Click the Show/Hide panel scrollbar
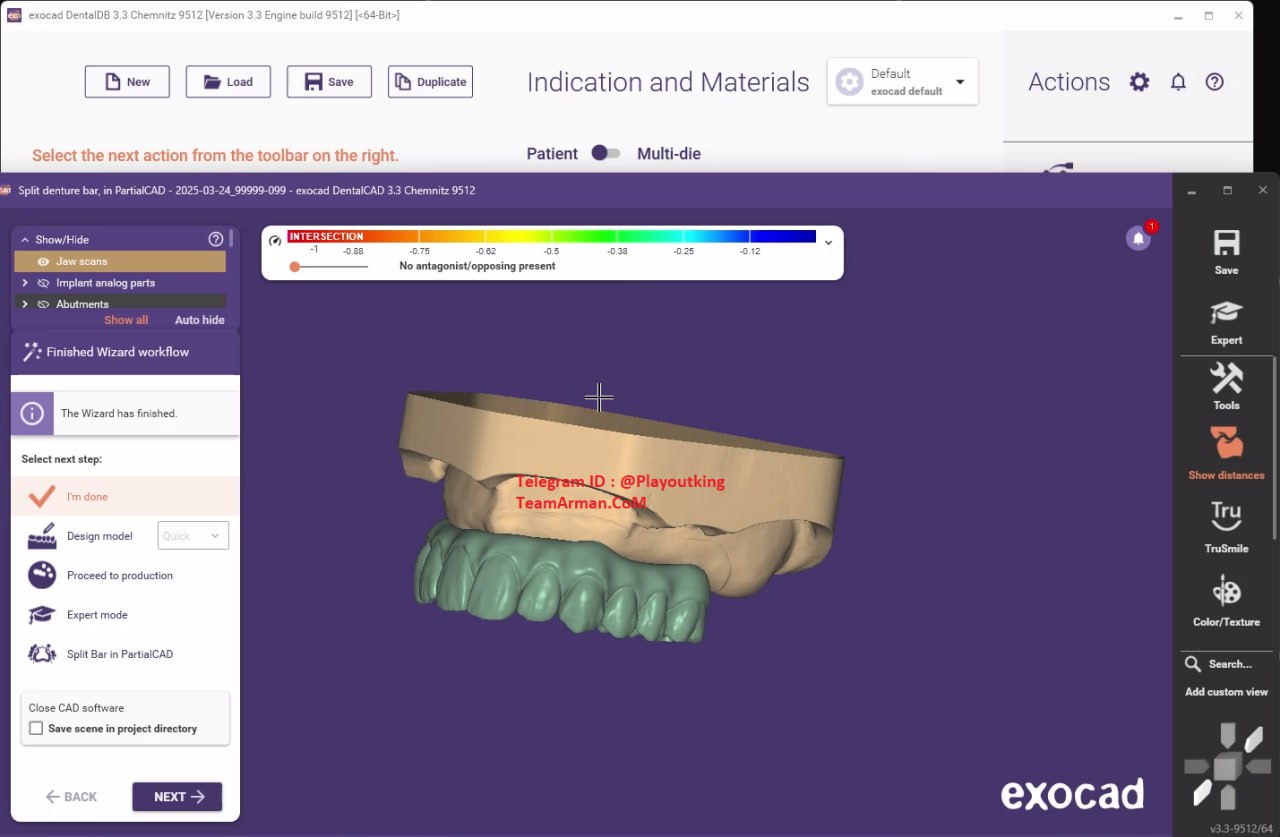 231,238
